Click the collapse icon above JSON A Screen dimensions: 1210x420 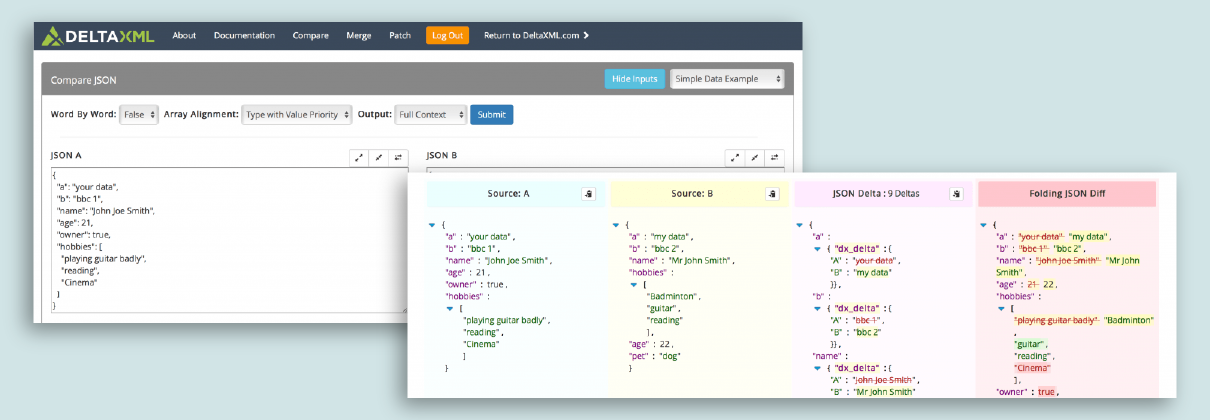(x=378, y=157)
